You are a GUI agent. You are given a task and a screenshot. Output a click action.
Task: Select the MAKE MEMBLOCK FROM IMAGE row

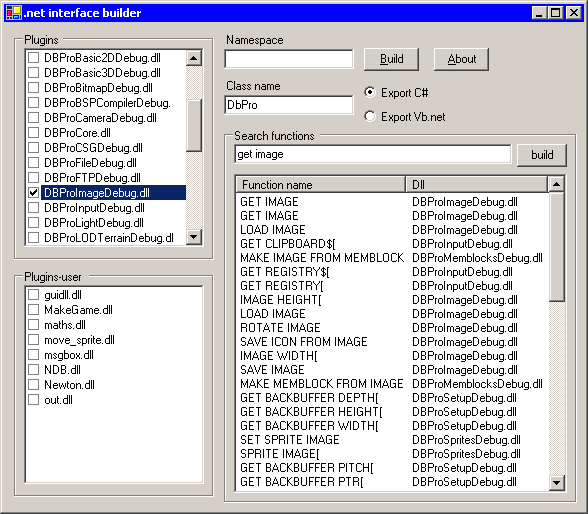[393, 384]
